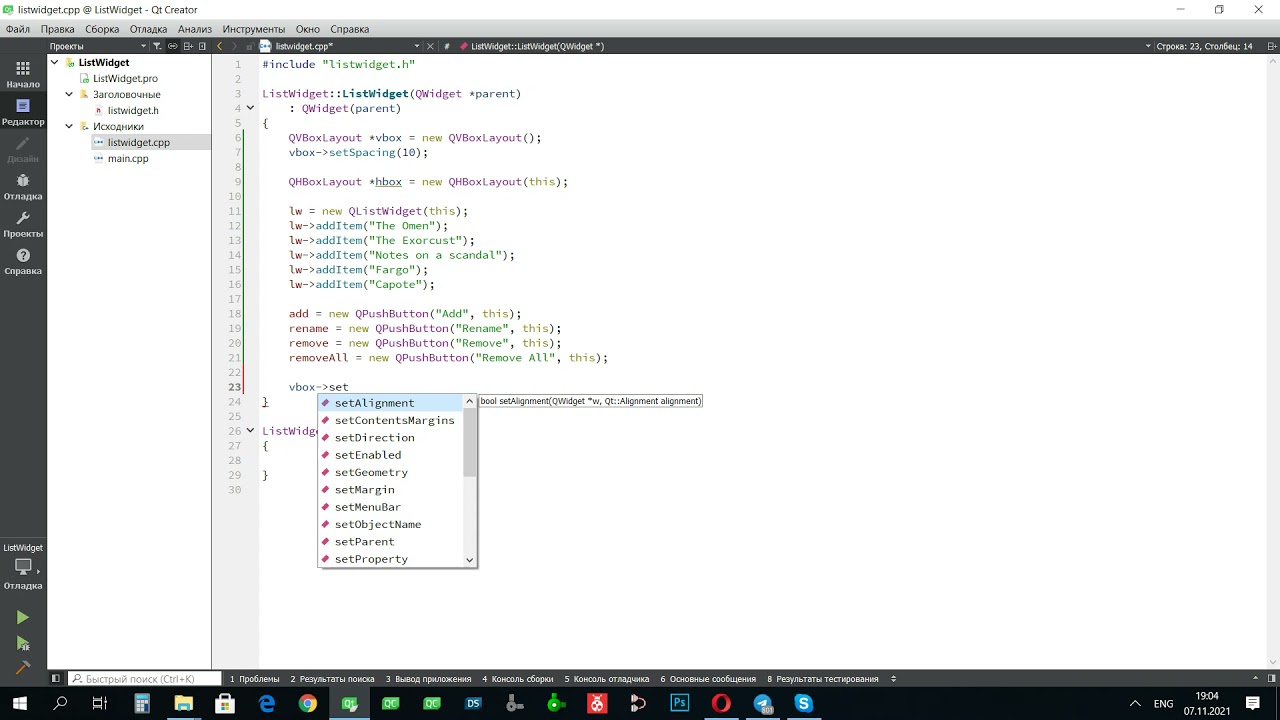
Task: Switch to Редактор mode in sidebar
Action: (23, 112)
